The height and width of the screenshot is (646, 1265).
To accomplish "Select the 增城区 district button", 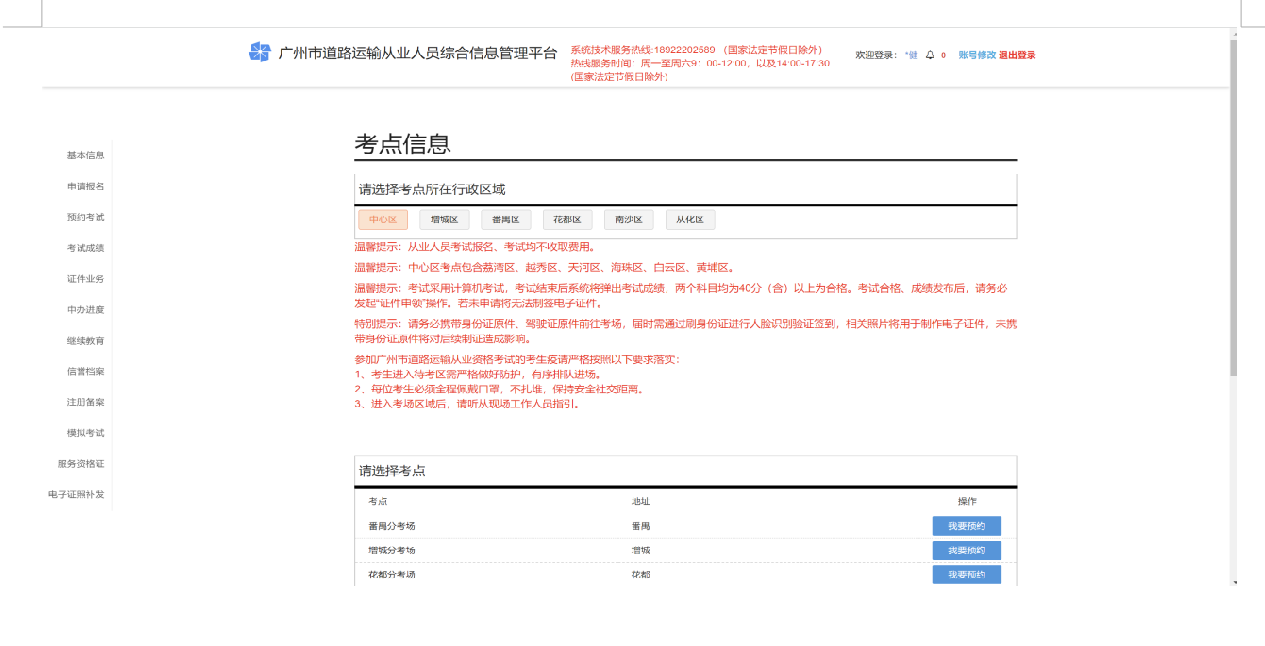I will click(444, 220).
